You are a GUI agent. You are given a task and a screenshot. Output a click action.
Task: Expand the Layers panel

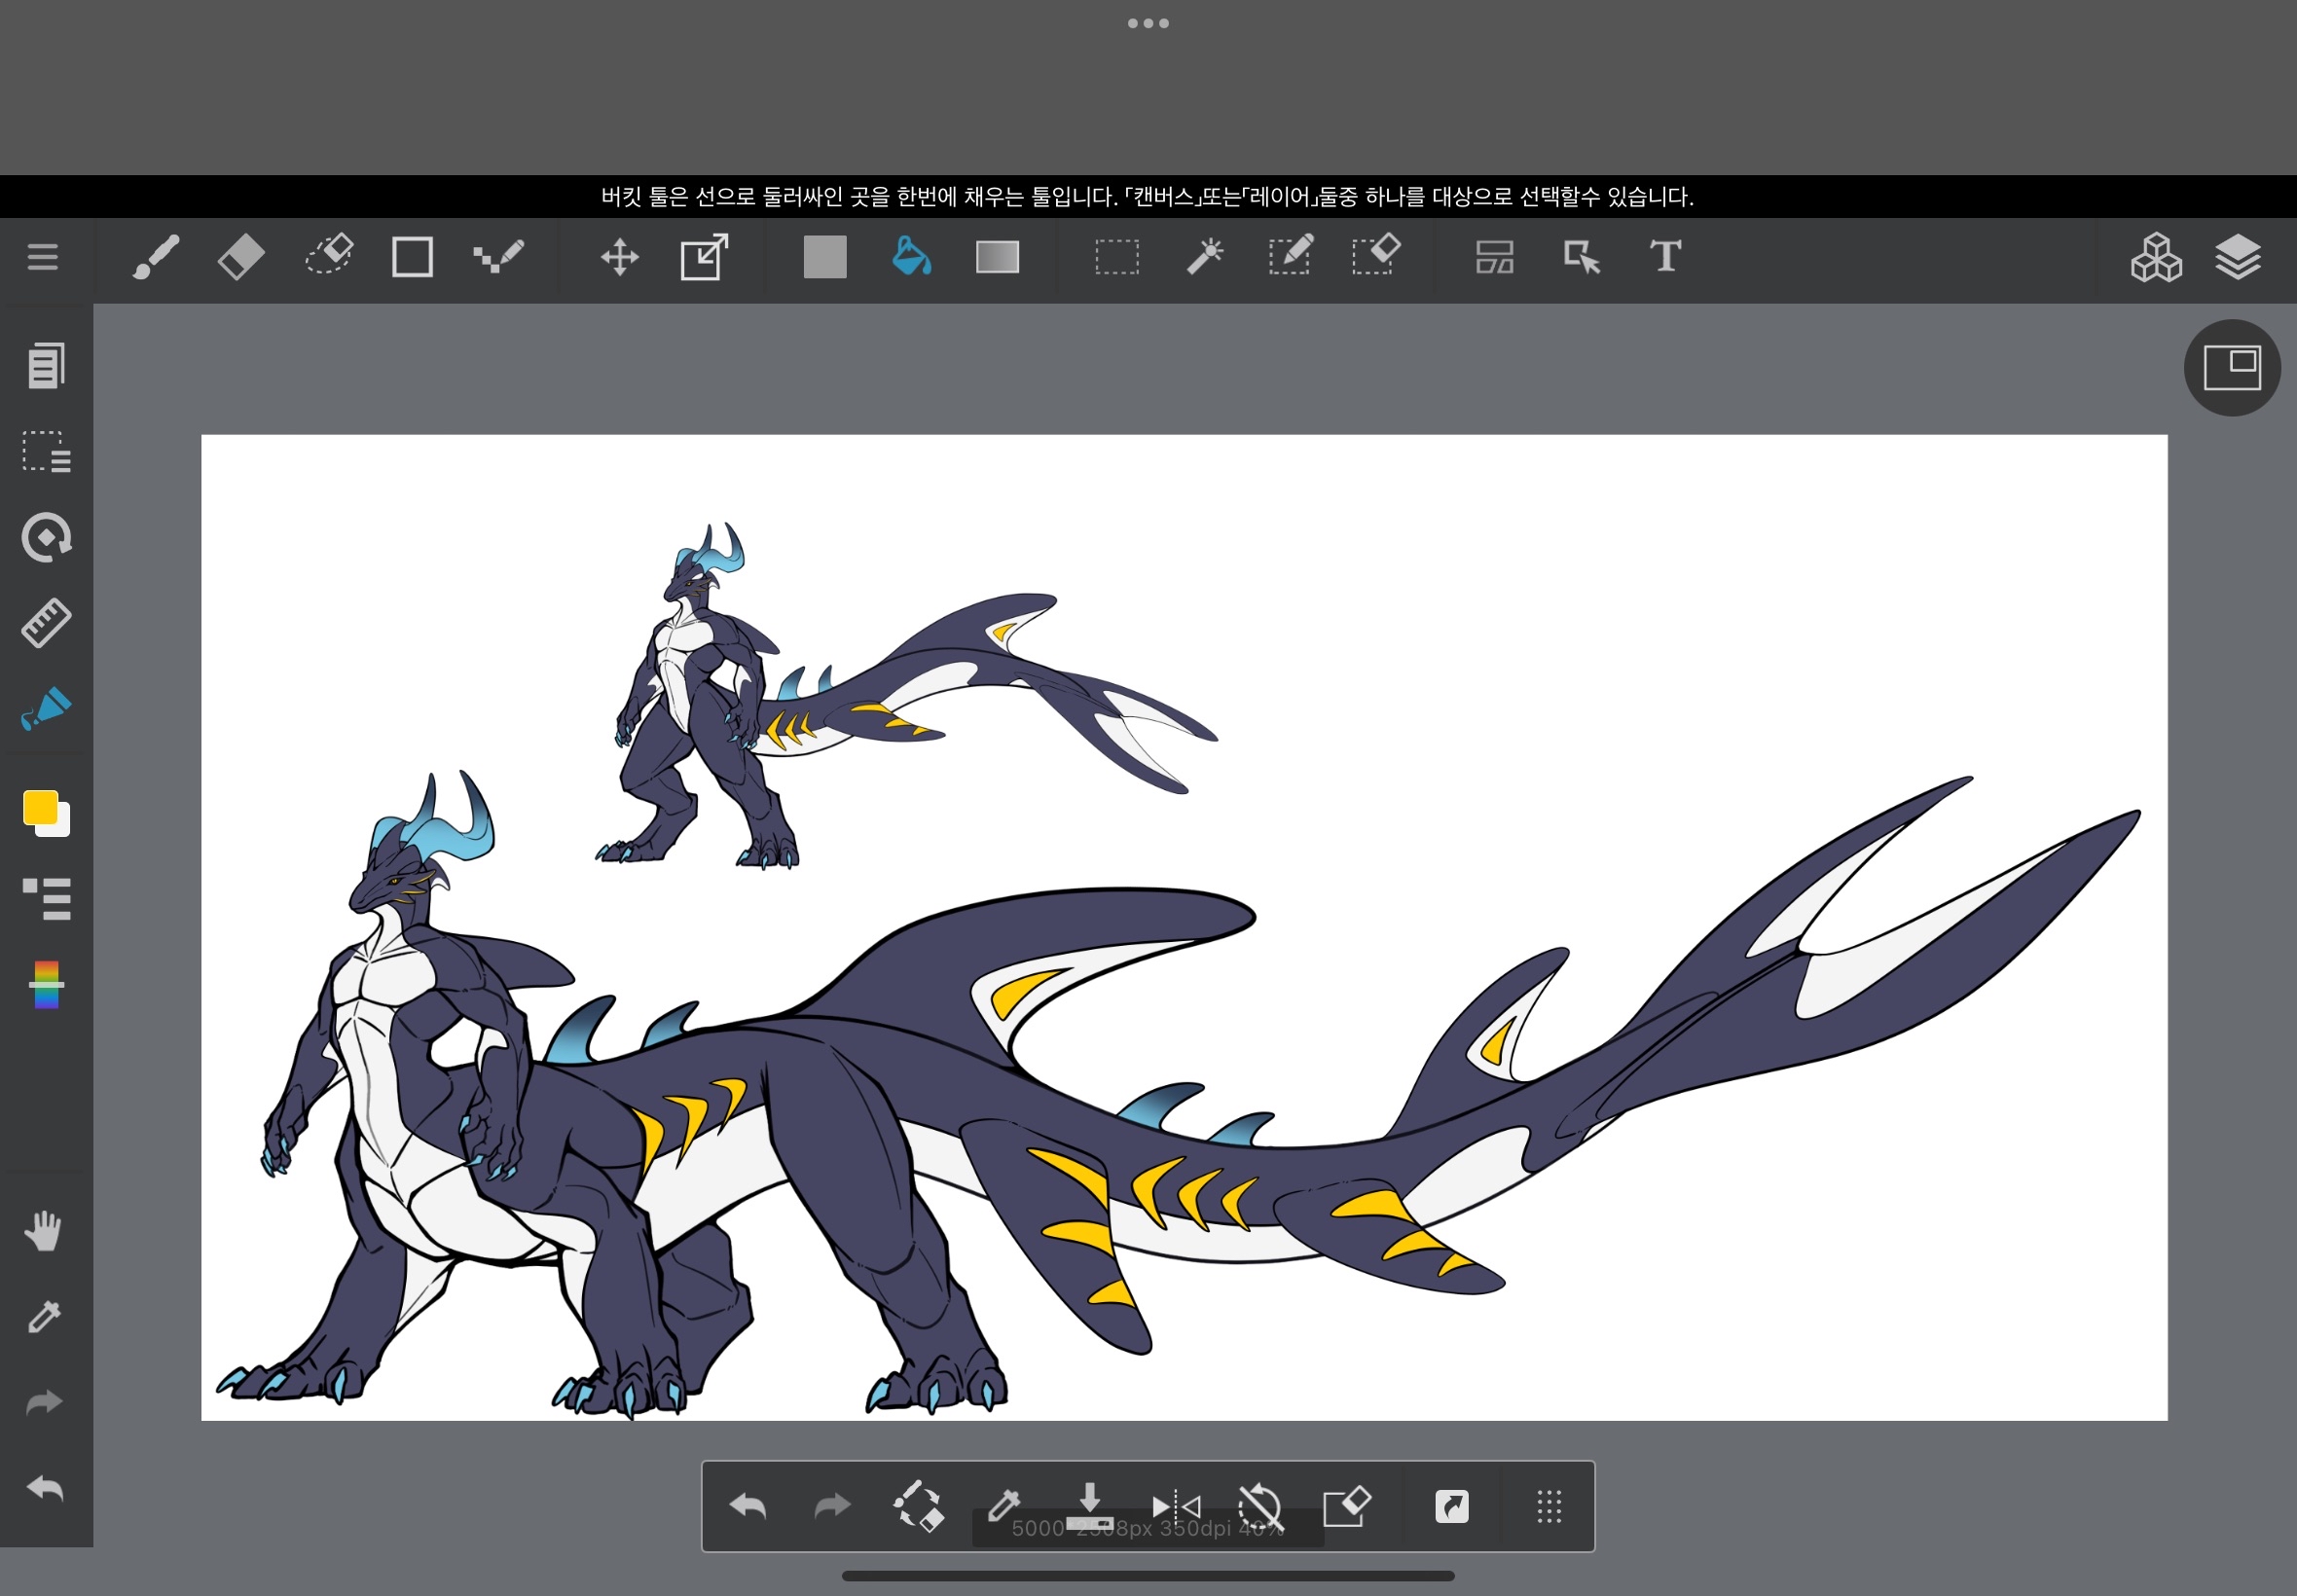(2237, 258)
